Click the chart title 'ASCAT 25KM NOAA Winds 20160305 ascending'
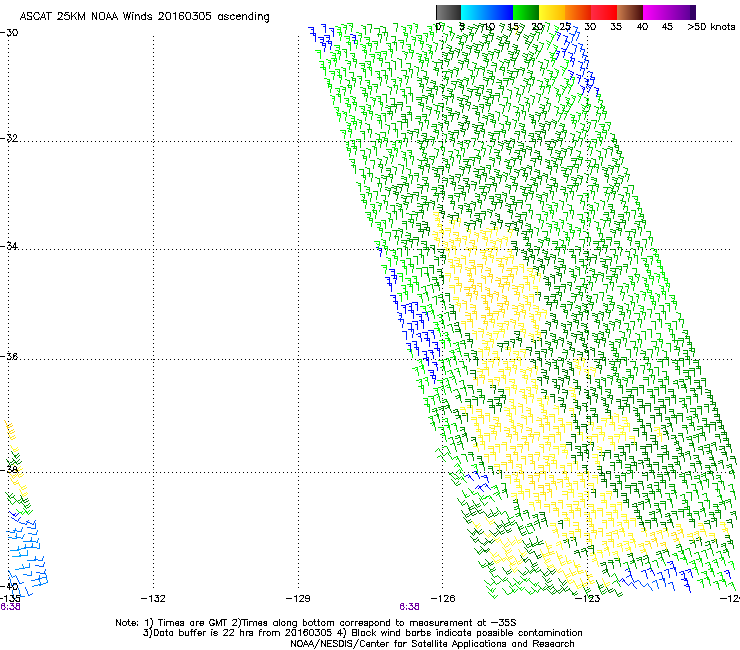This screenshot has width=740, height=650. [x=144, y=17]
